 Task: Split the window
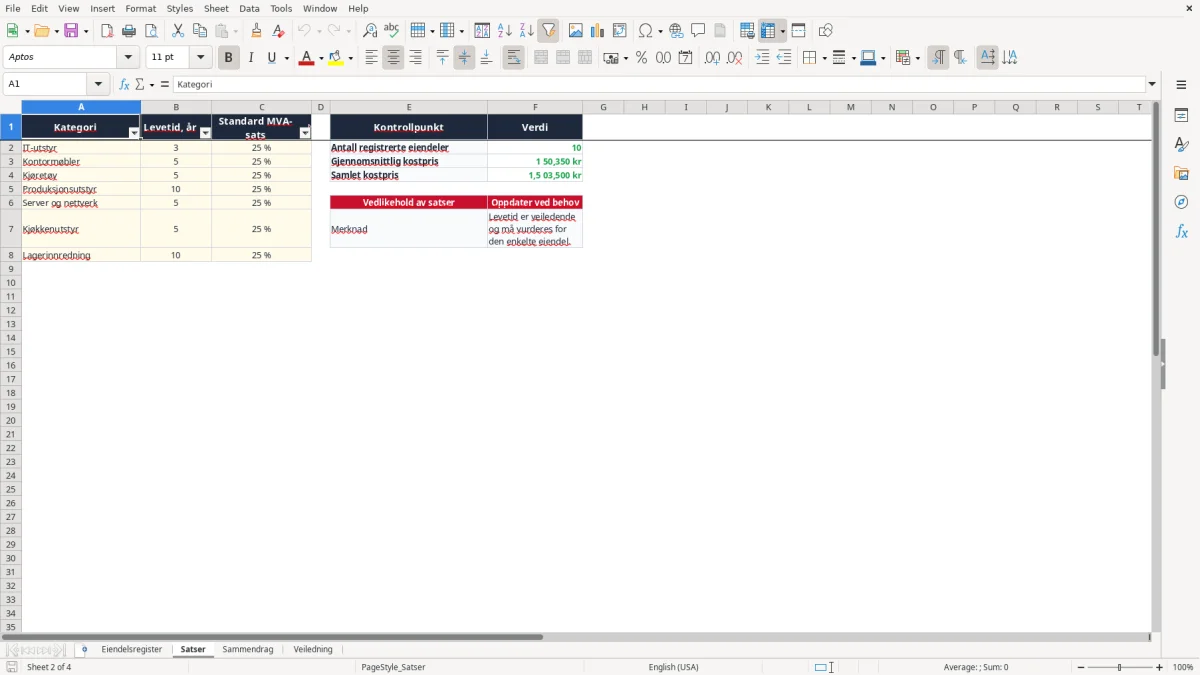coord(798,31)
